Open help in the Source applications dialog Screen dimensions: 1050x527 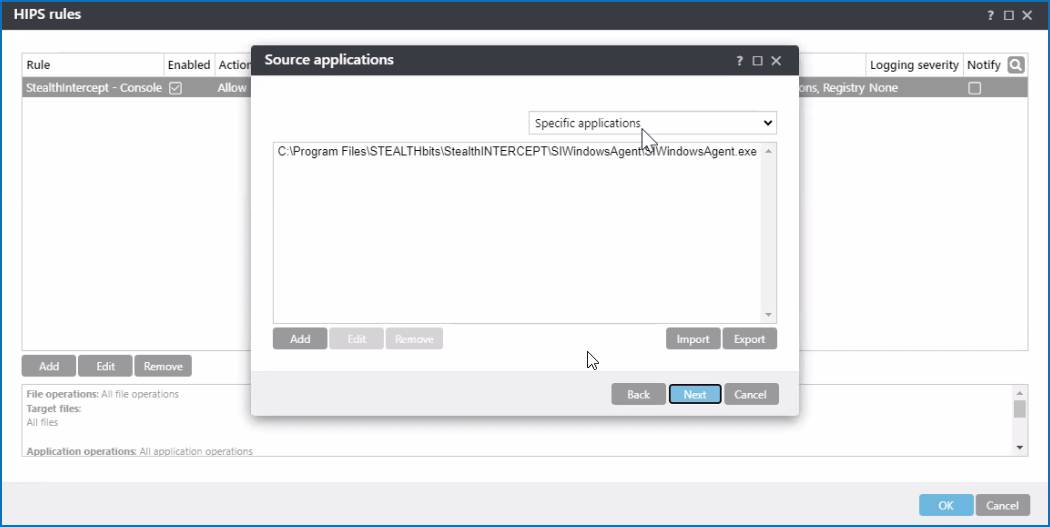pos(740,61)
